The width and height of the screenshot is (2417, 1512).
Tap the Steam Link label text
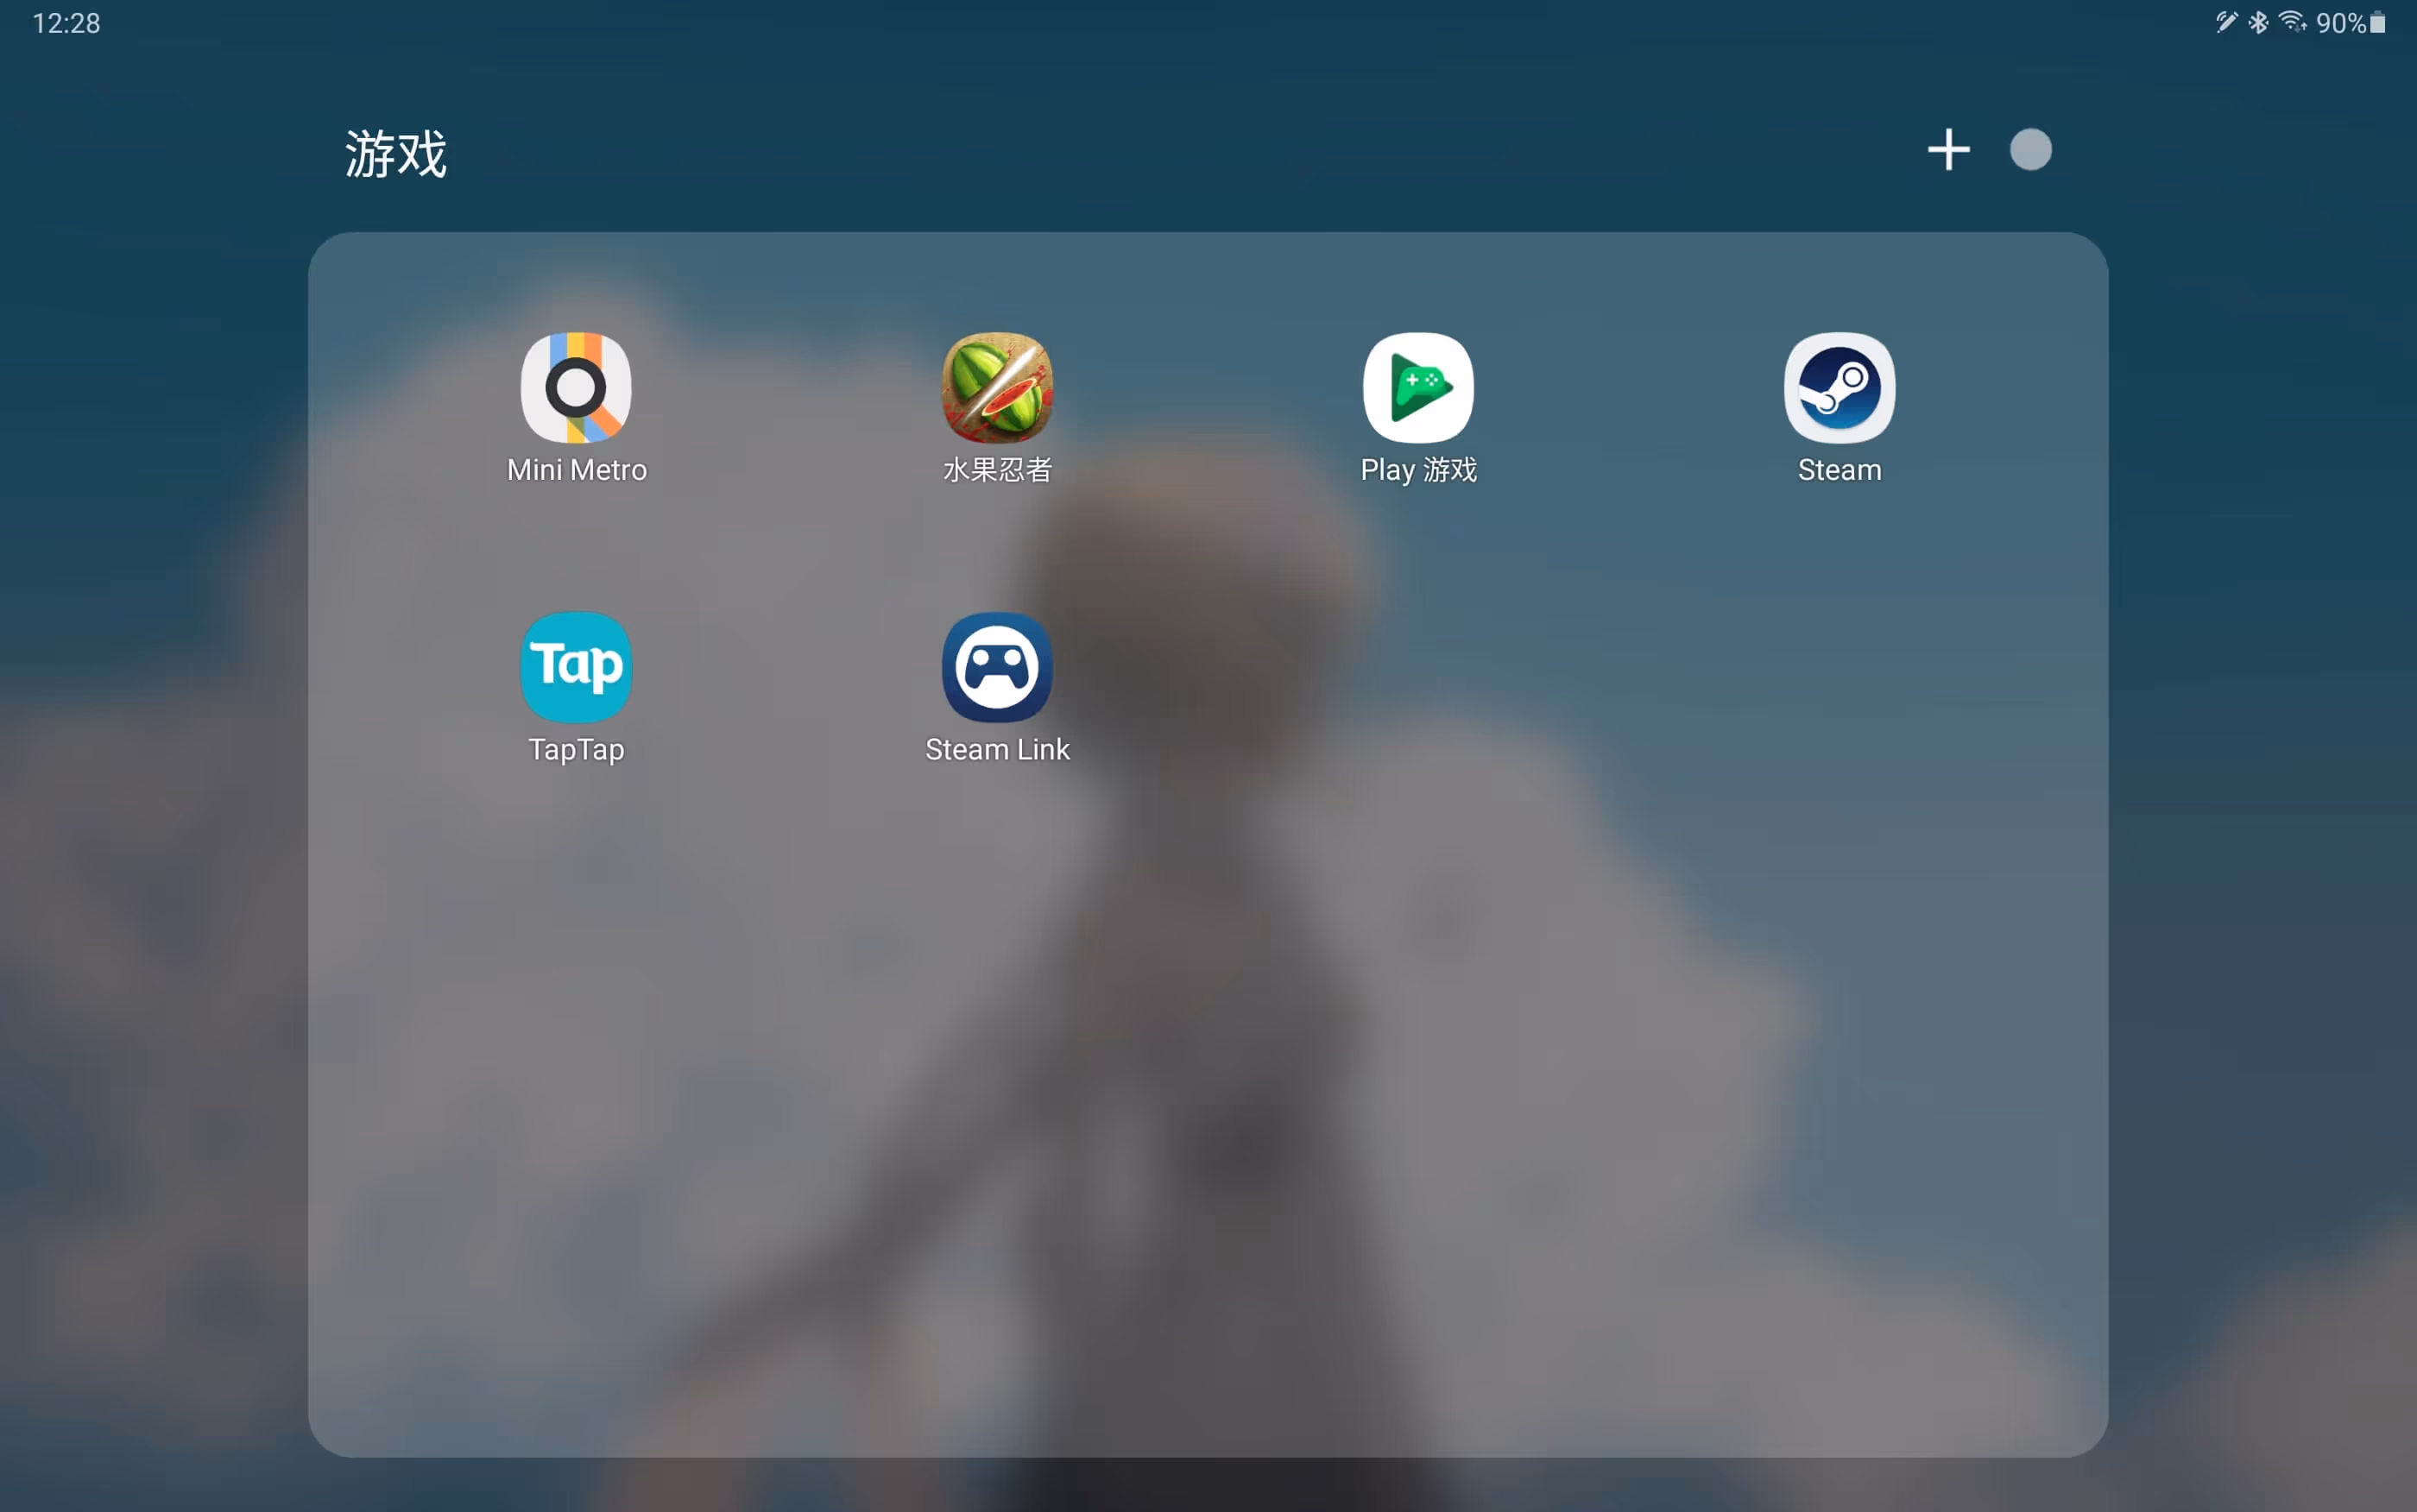point(997,749)
